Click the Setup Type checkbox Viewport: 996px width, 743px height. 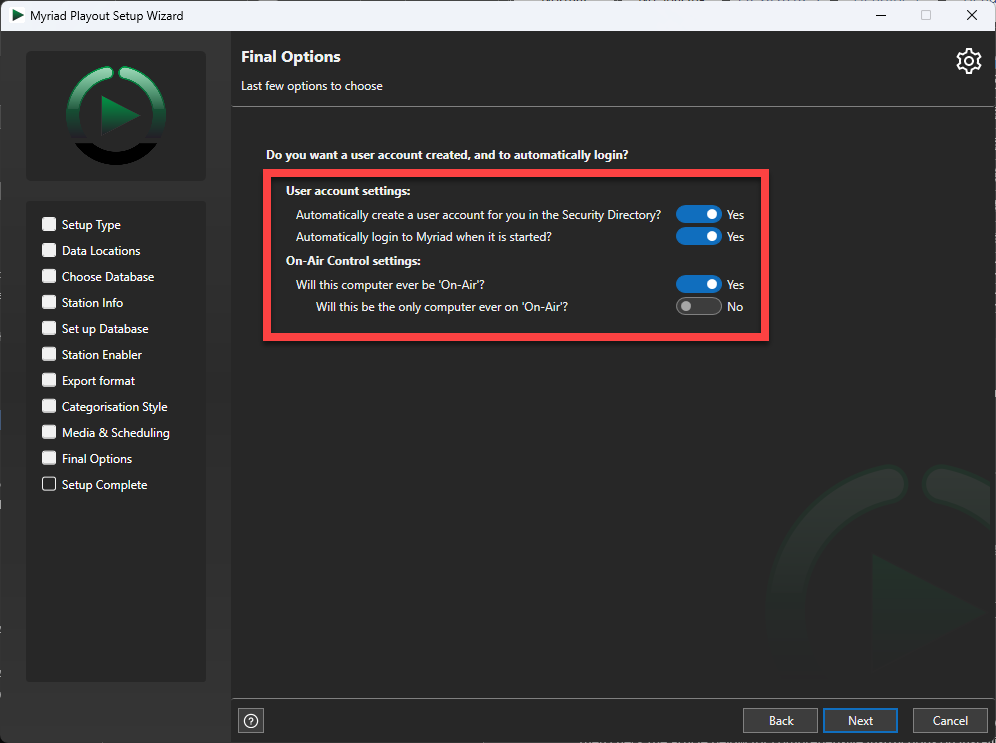click(49, 224)
